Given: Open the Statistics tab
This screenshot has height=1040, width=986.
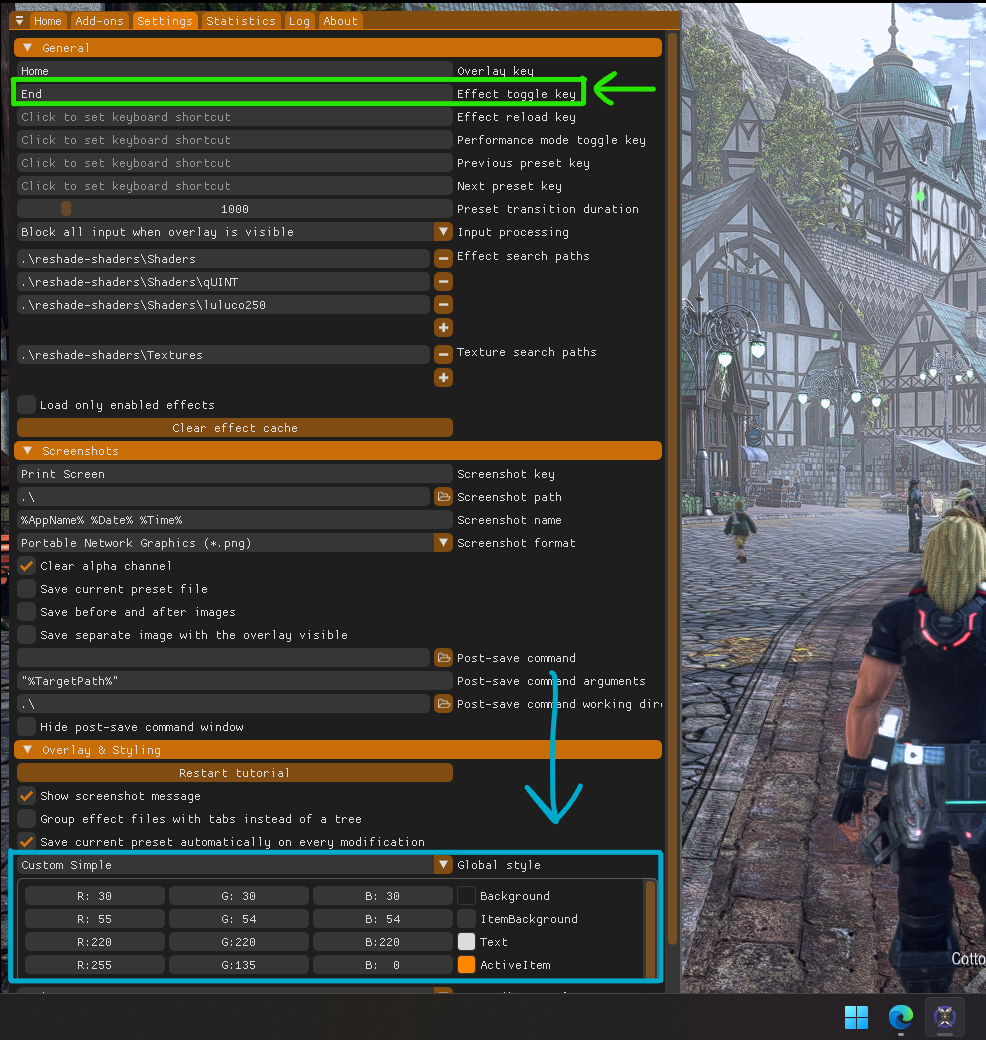Looking at the screenshot, I should [241, 21].
